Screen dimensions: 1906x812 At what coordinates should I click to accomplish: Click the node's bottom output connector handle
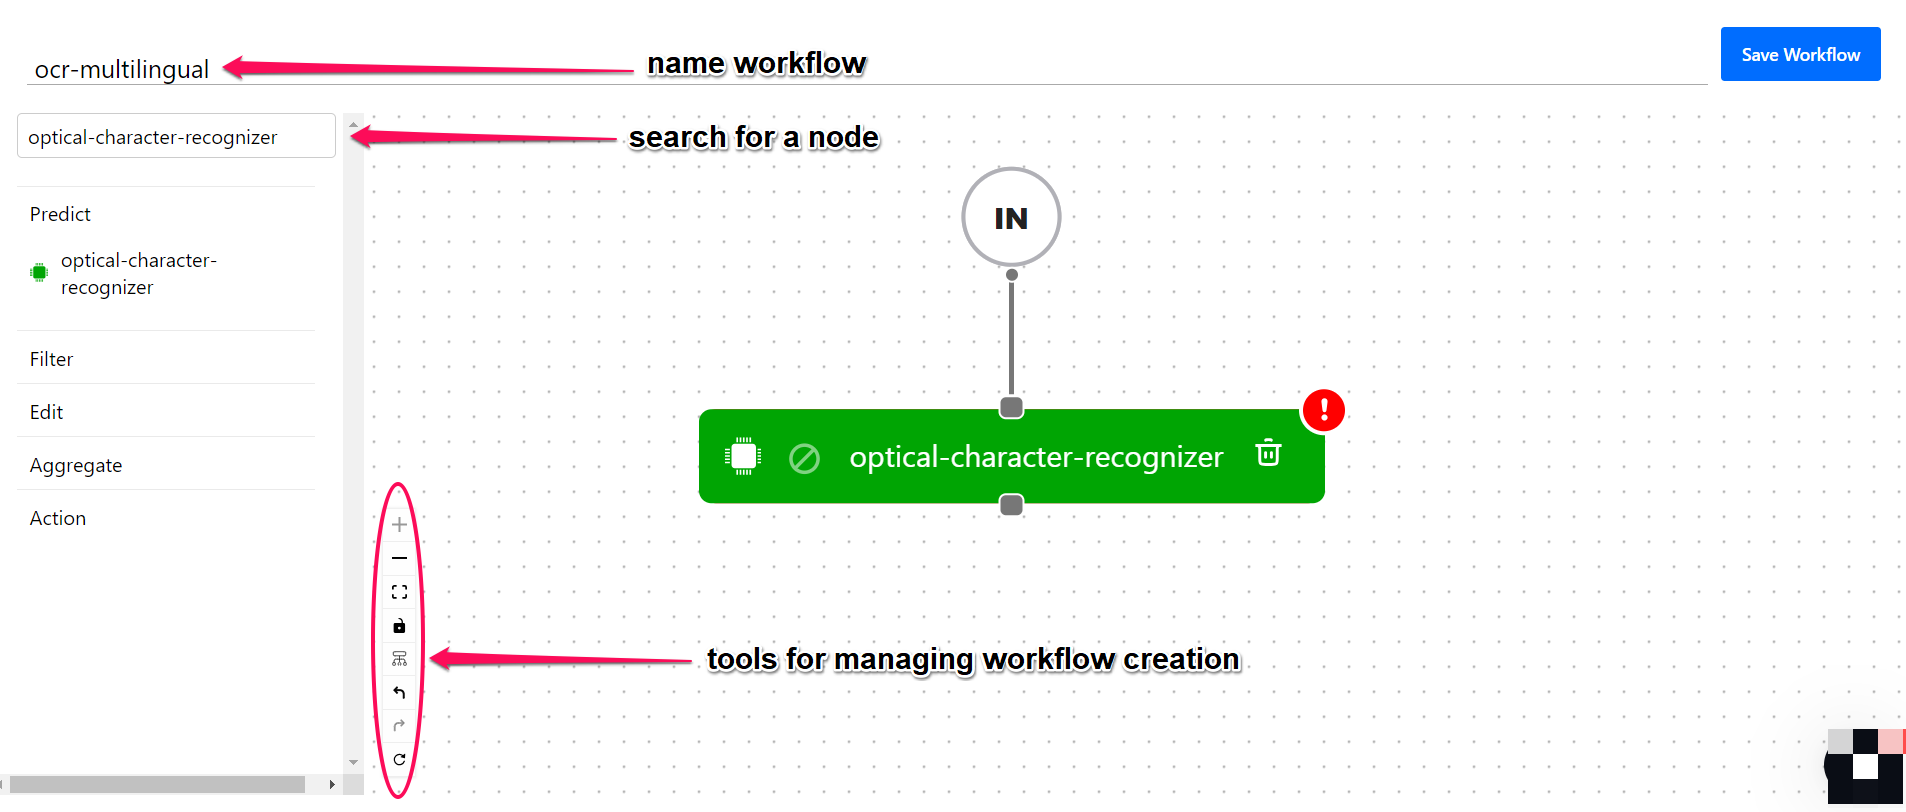tap(1011, 505)
